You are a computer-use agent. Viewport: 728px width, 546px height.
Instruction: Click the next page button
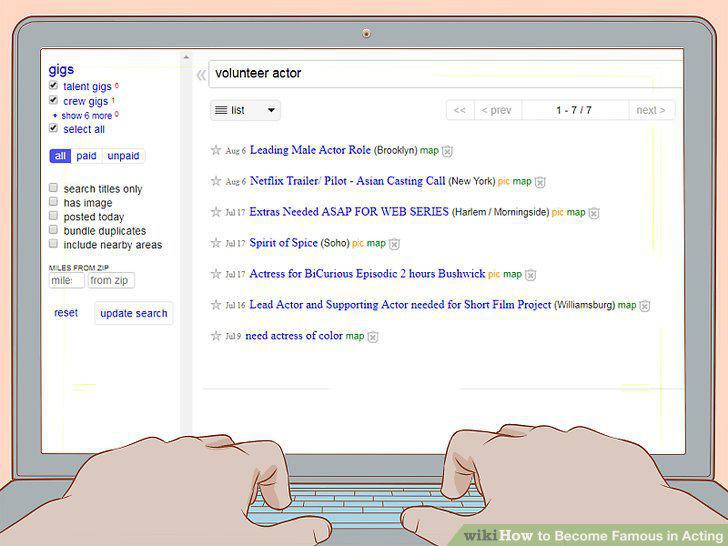651,110
